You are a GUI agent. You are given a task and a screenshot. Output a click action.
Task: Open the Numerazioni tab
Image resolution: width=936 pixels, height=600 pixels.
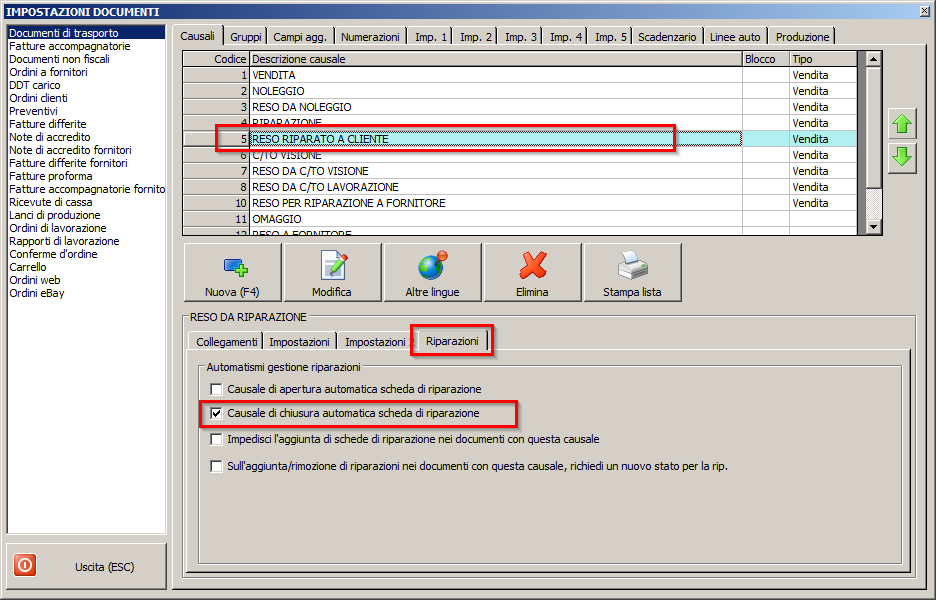(x=370, y=37)
